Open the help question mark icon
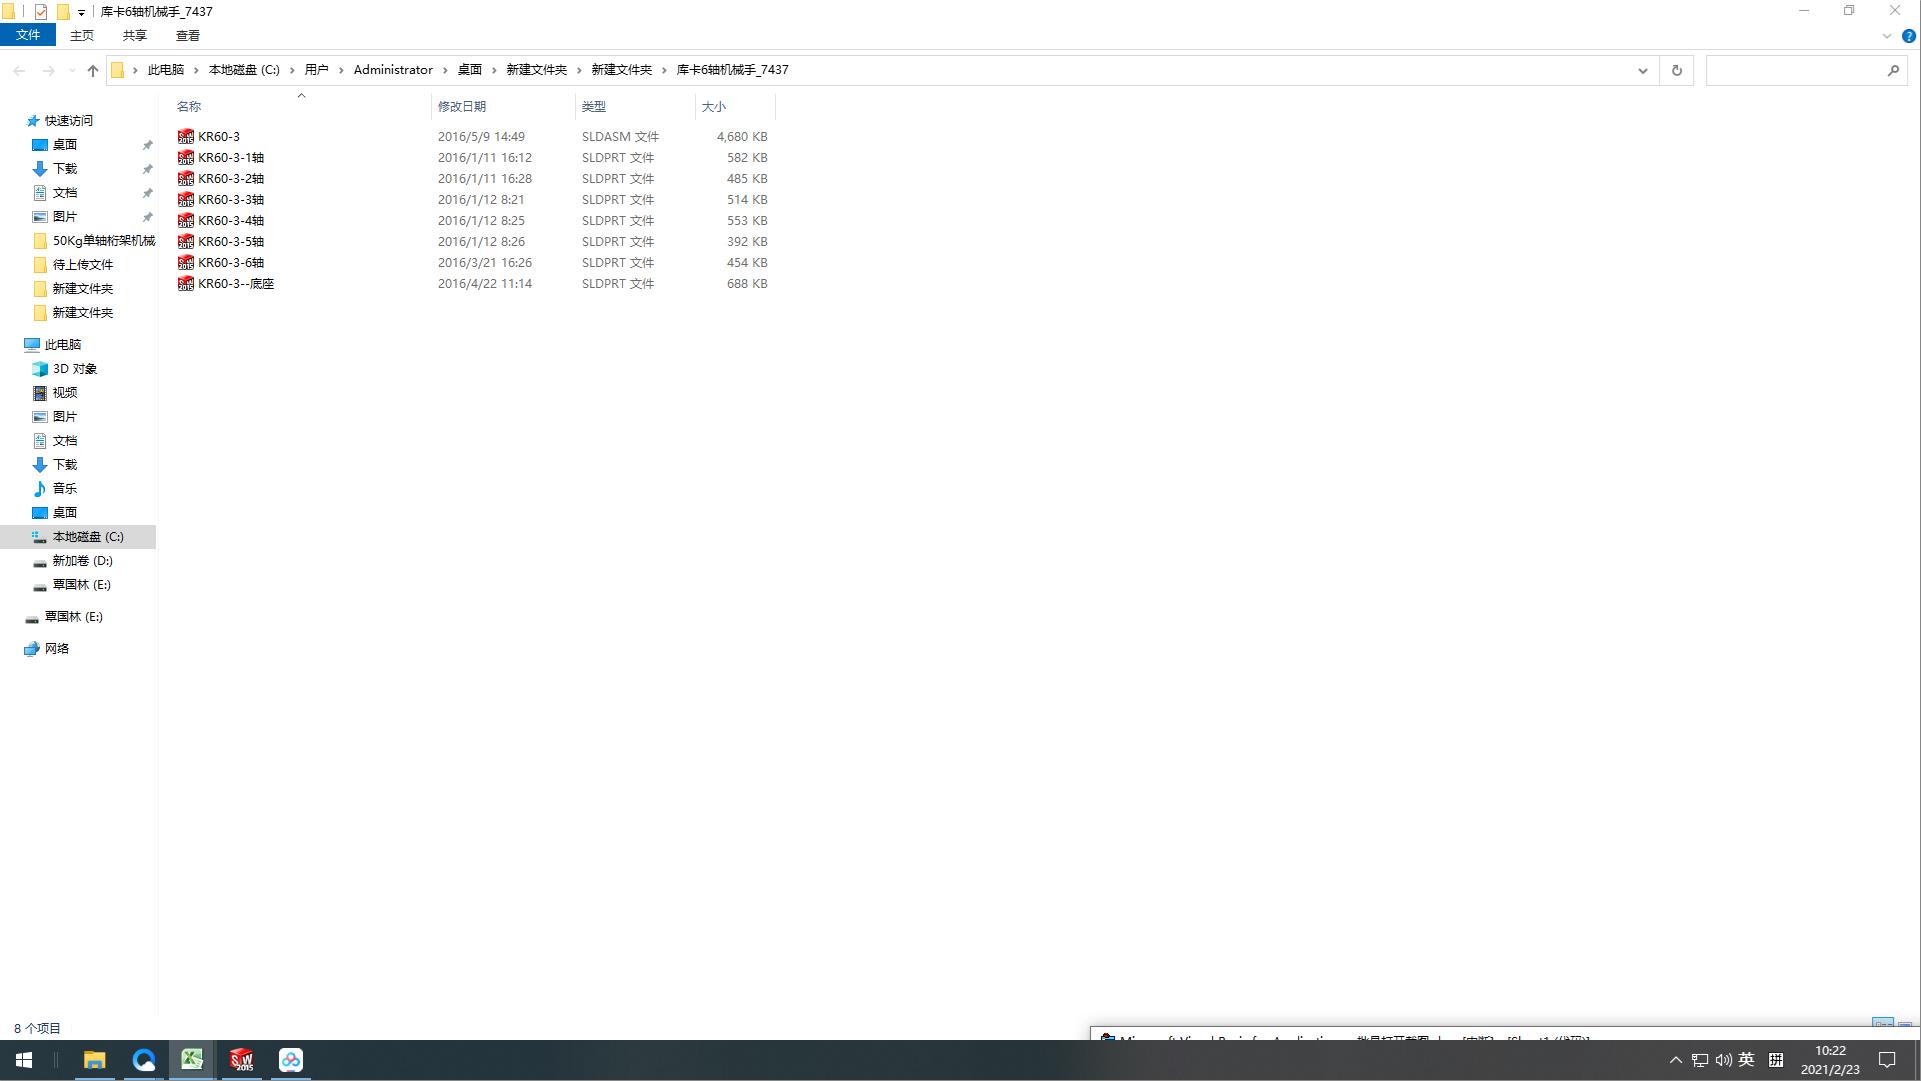1921x1081 pixels. tap(1908, 36)
